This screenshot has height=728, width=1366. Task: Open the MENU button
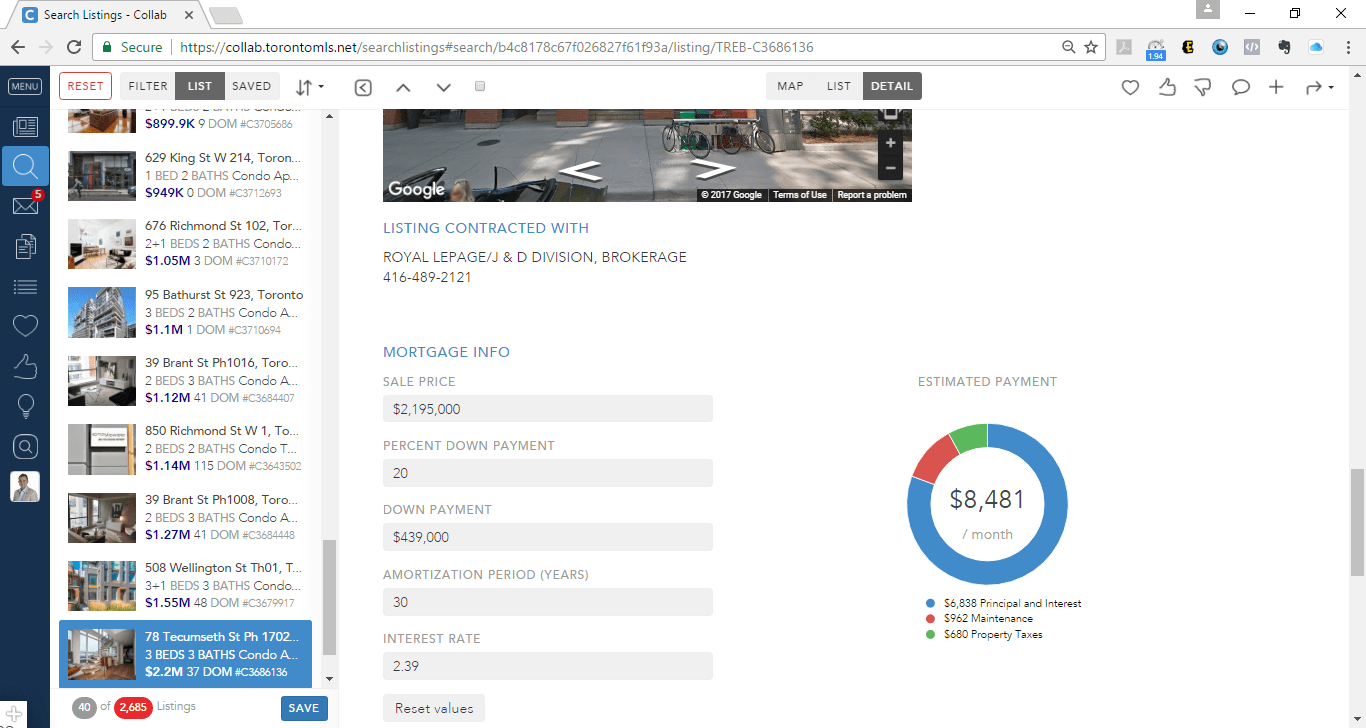(25, 86)
